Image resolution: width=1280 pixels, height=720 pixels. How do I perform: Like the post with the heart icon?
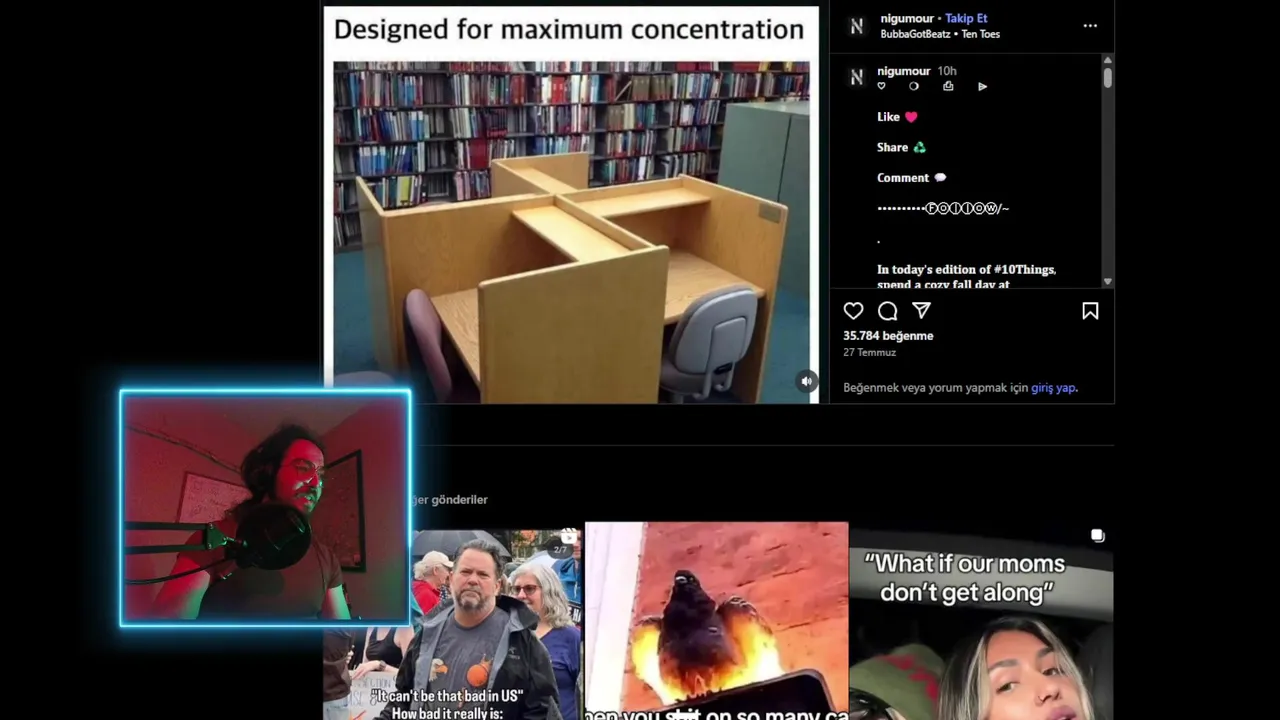click(853, 311)
